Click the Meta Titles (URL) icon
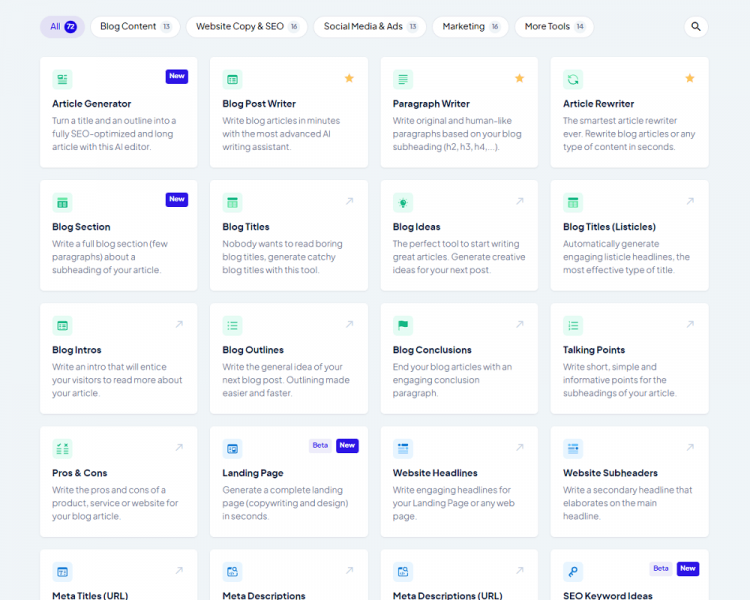 tap(62, 572)
